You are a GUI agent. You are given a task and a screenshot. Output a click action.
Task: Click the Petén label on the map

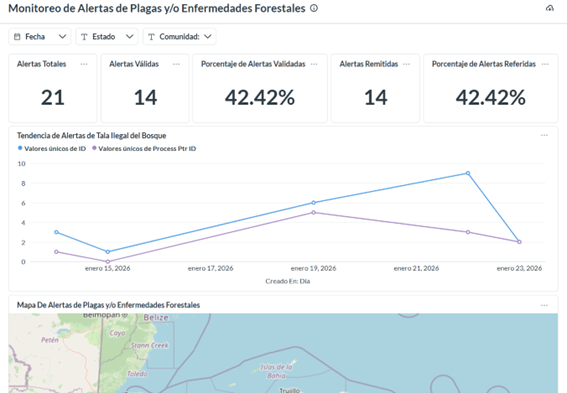[x=50, y=340]
